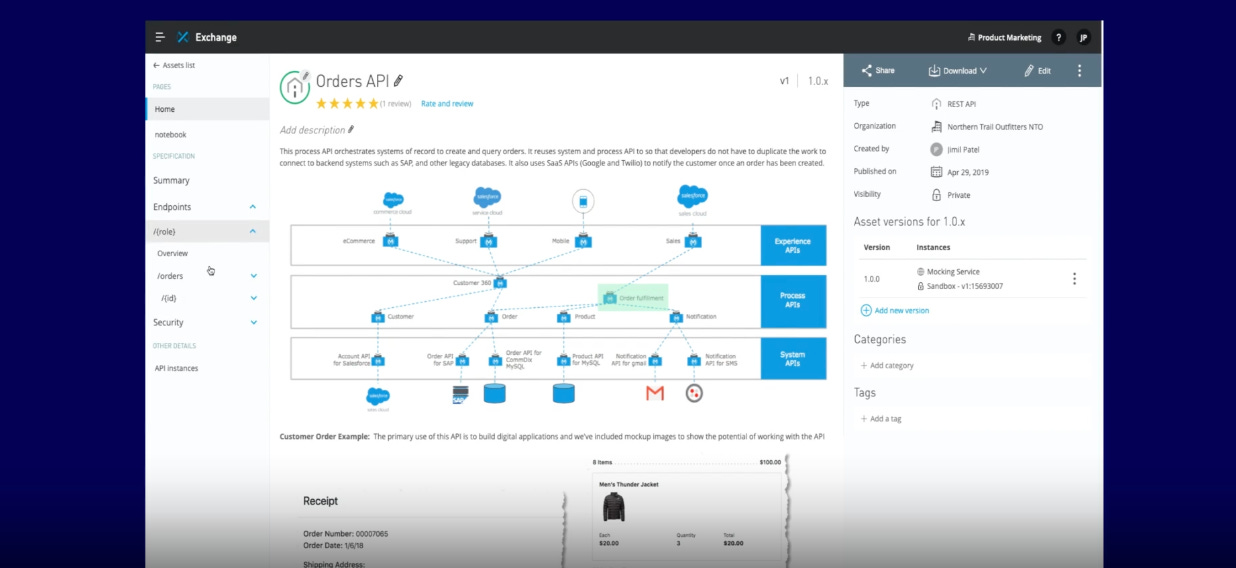Expand the Security section chevron
Viewport: 1236px width, 568px height.
click(x=253, y=323)
